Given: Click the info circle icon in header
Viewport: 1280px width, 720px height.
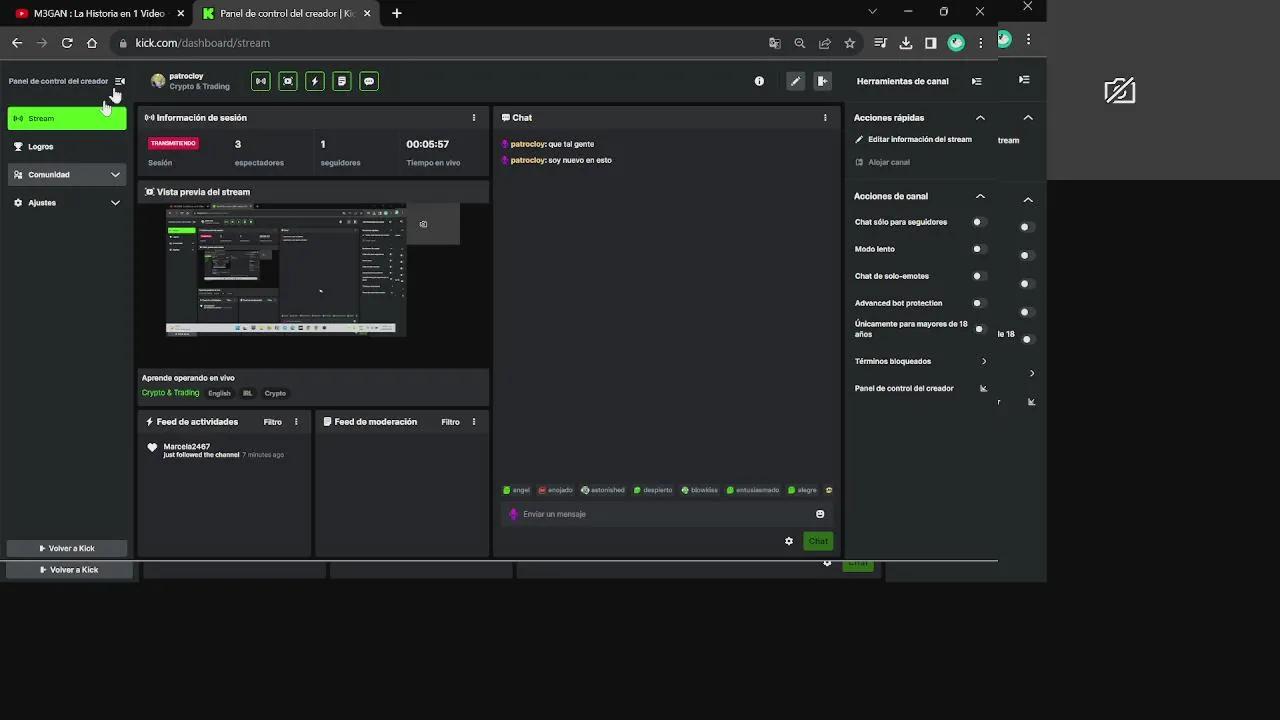Looking at the screenshot, I should 759,81.
